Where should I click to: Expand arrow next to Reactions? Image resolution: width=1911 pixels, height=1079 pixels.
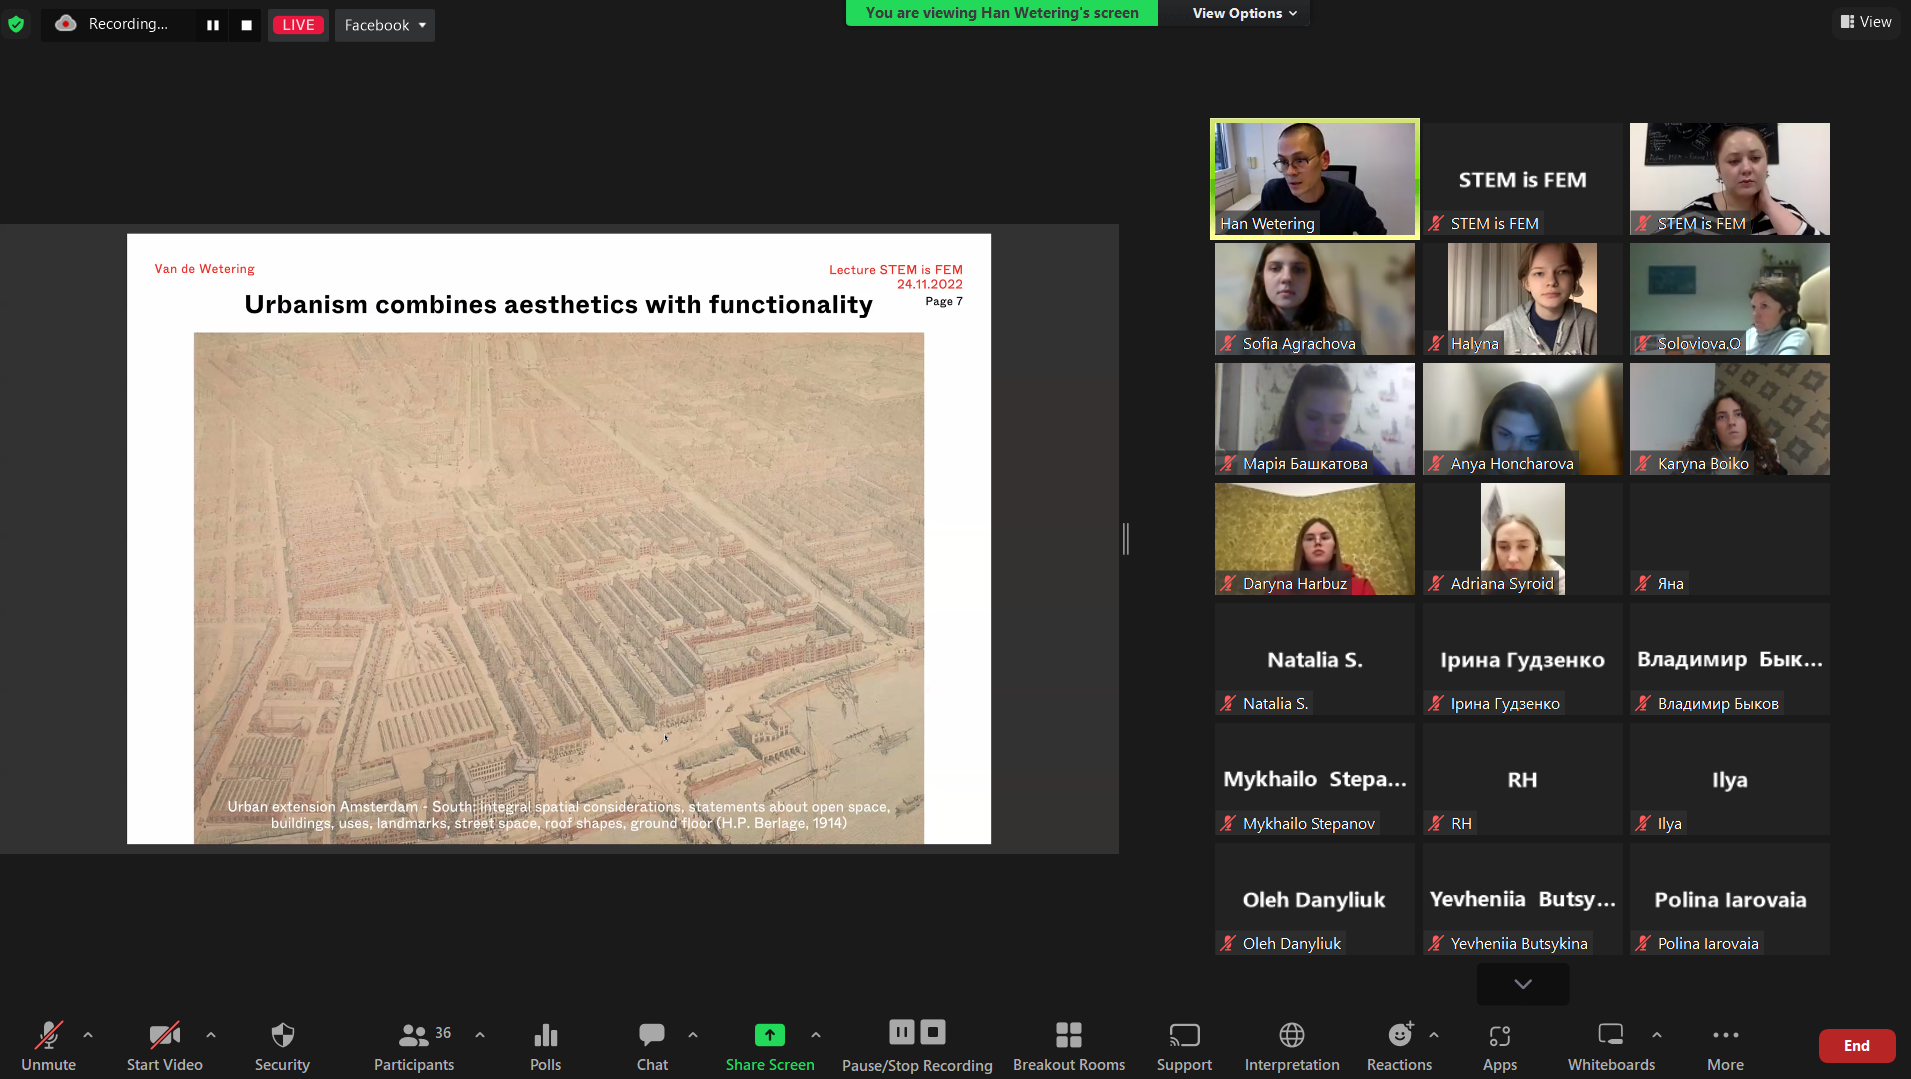pyautogui.click(x=1434, y=1035)
